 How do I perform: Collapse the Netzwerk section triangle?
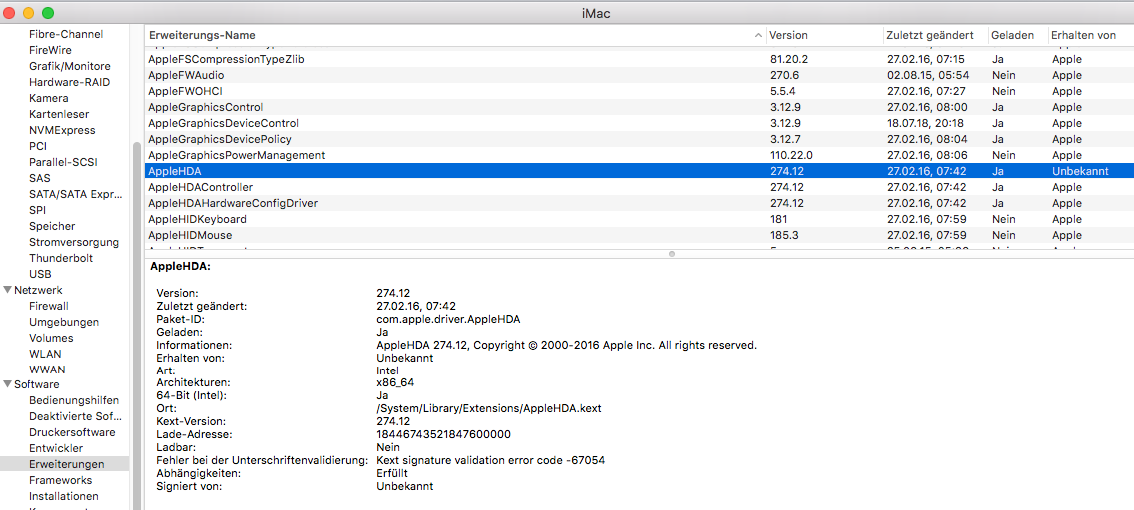pos(7,290)
